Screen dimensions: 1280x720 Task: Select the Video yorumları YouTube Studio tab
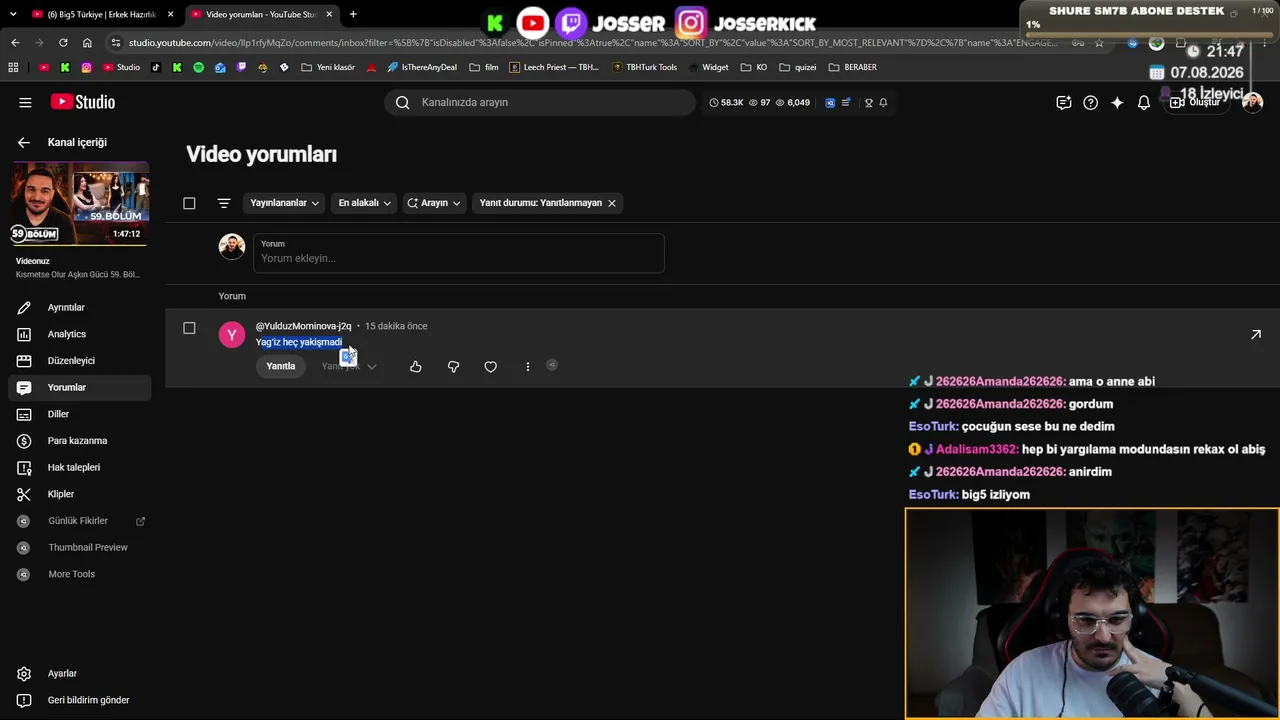click(x=262, y=14)
